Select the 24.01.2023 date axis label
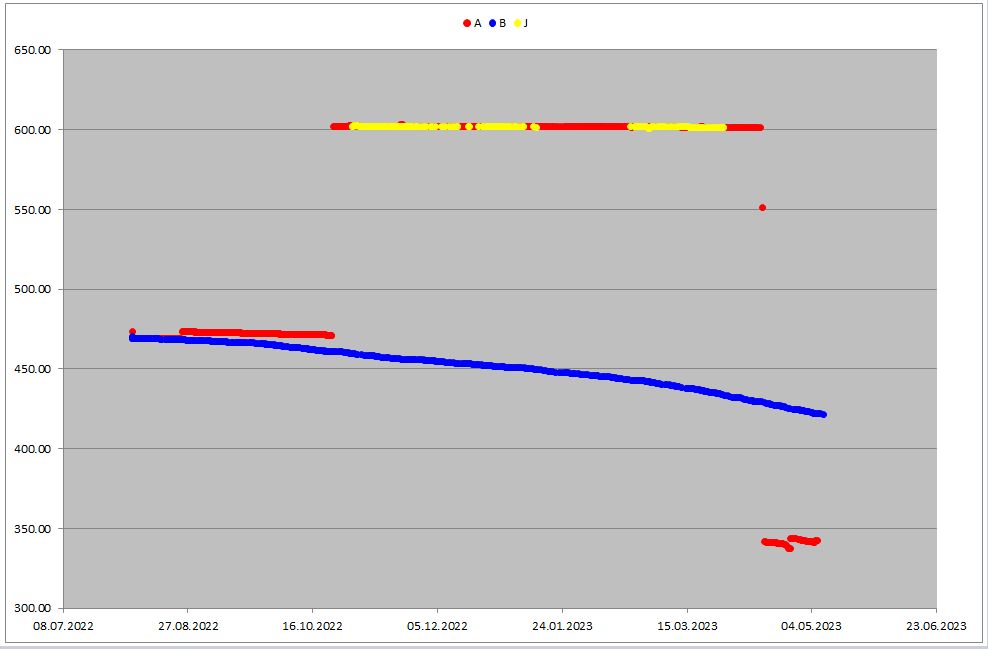The height and width of the screenshot is (649, 988). click(x=562, y=626)
